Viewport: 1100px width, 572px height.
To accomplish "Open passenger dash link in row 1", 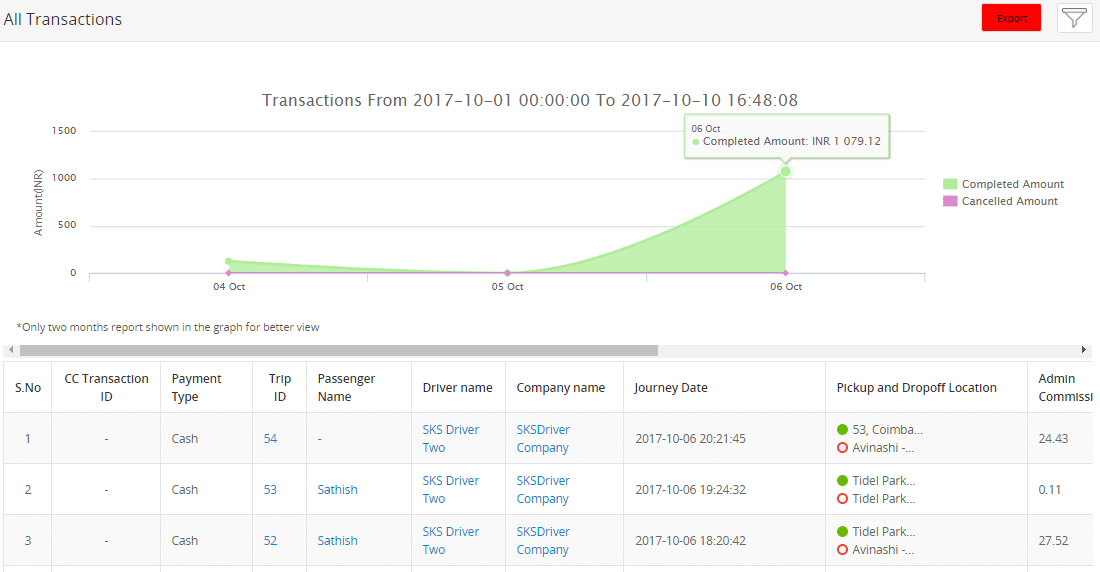I will [x=319, y=439].
